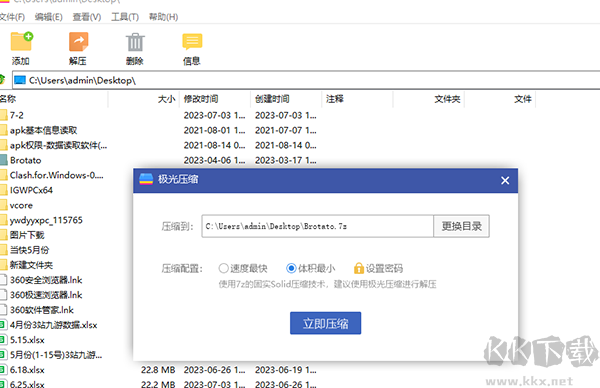Click the 立即压缩 button
This screenshot has height=388, width=600.
click(326, 323)
